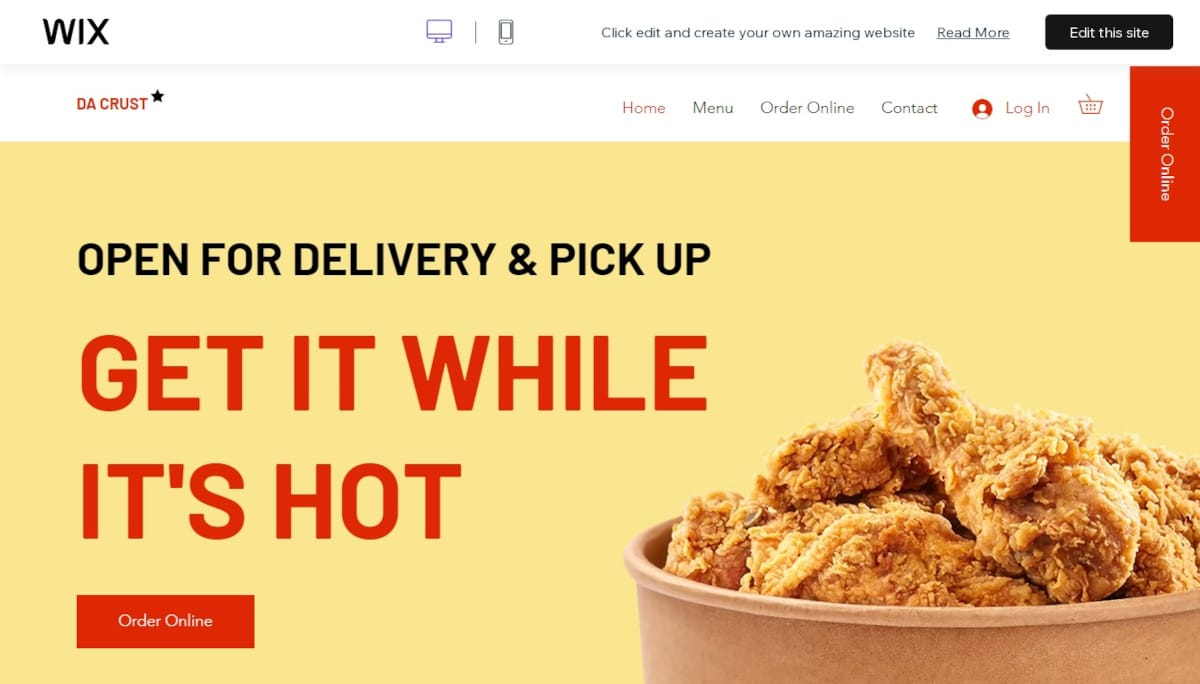Click the WIX logo
Image resolution: width=1200 pixels, height=684 pixels.
76,32
